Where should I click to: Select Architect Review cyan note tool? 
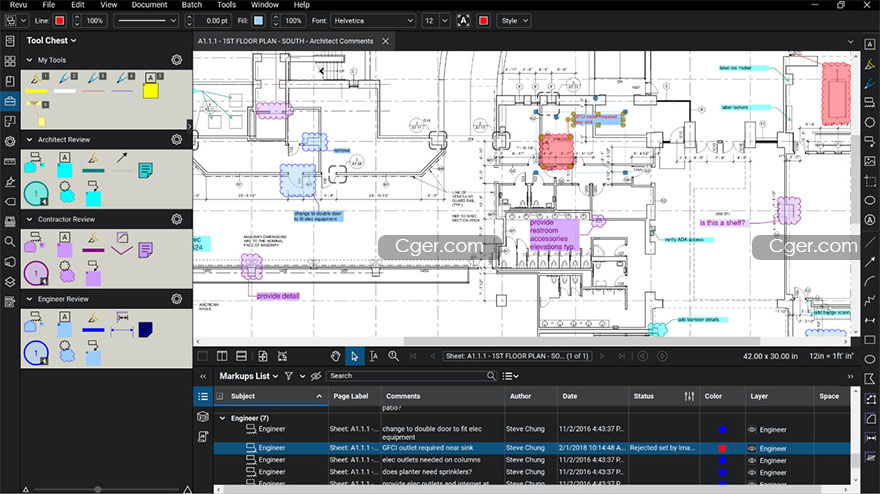point(145,170)
